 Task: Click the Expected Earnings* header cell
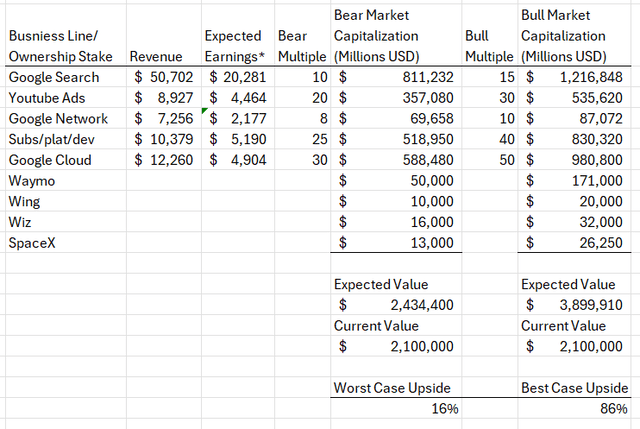click(238, 36)
